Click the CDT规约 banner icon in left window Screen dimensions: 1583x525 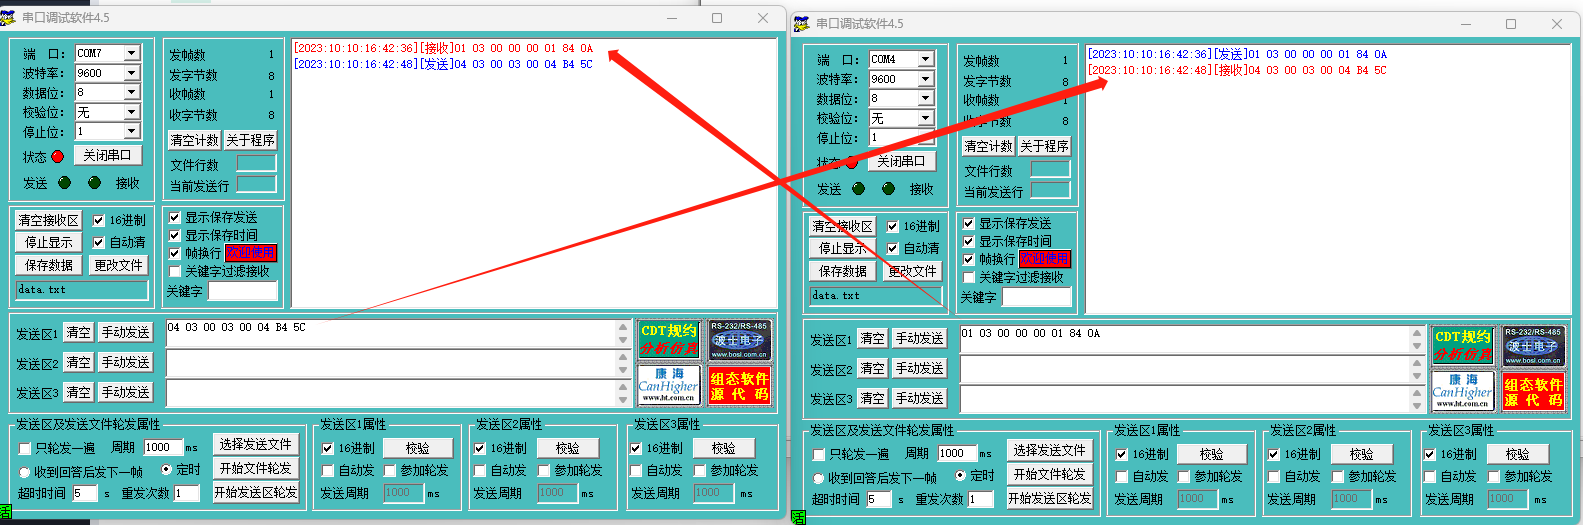coord(668,339)
